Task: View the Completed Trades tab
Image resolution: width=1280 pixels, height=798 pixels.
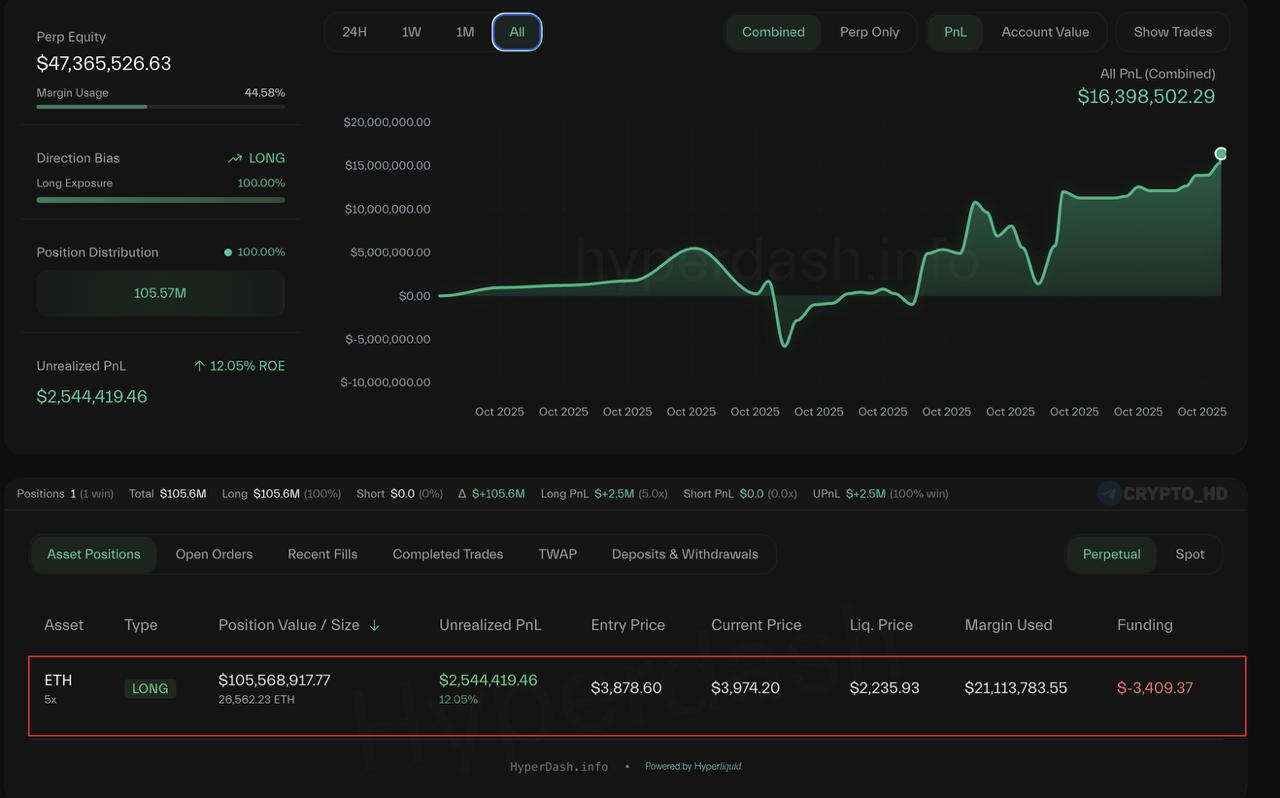Action: tap(447, 554)
